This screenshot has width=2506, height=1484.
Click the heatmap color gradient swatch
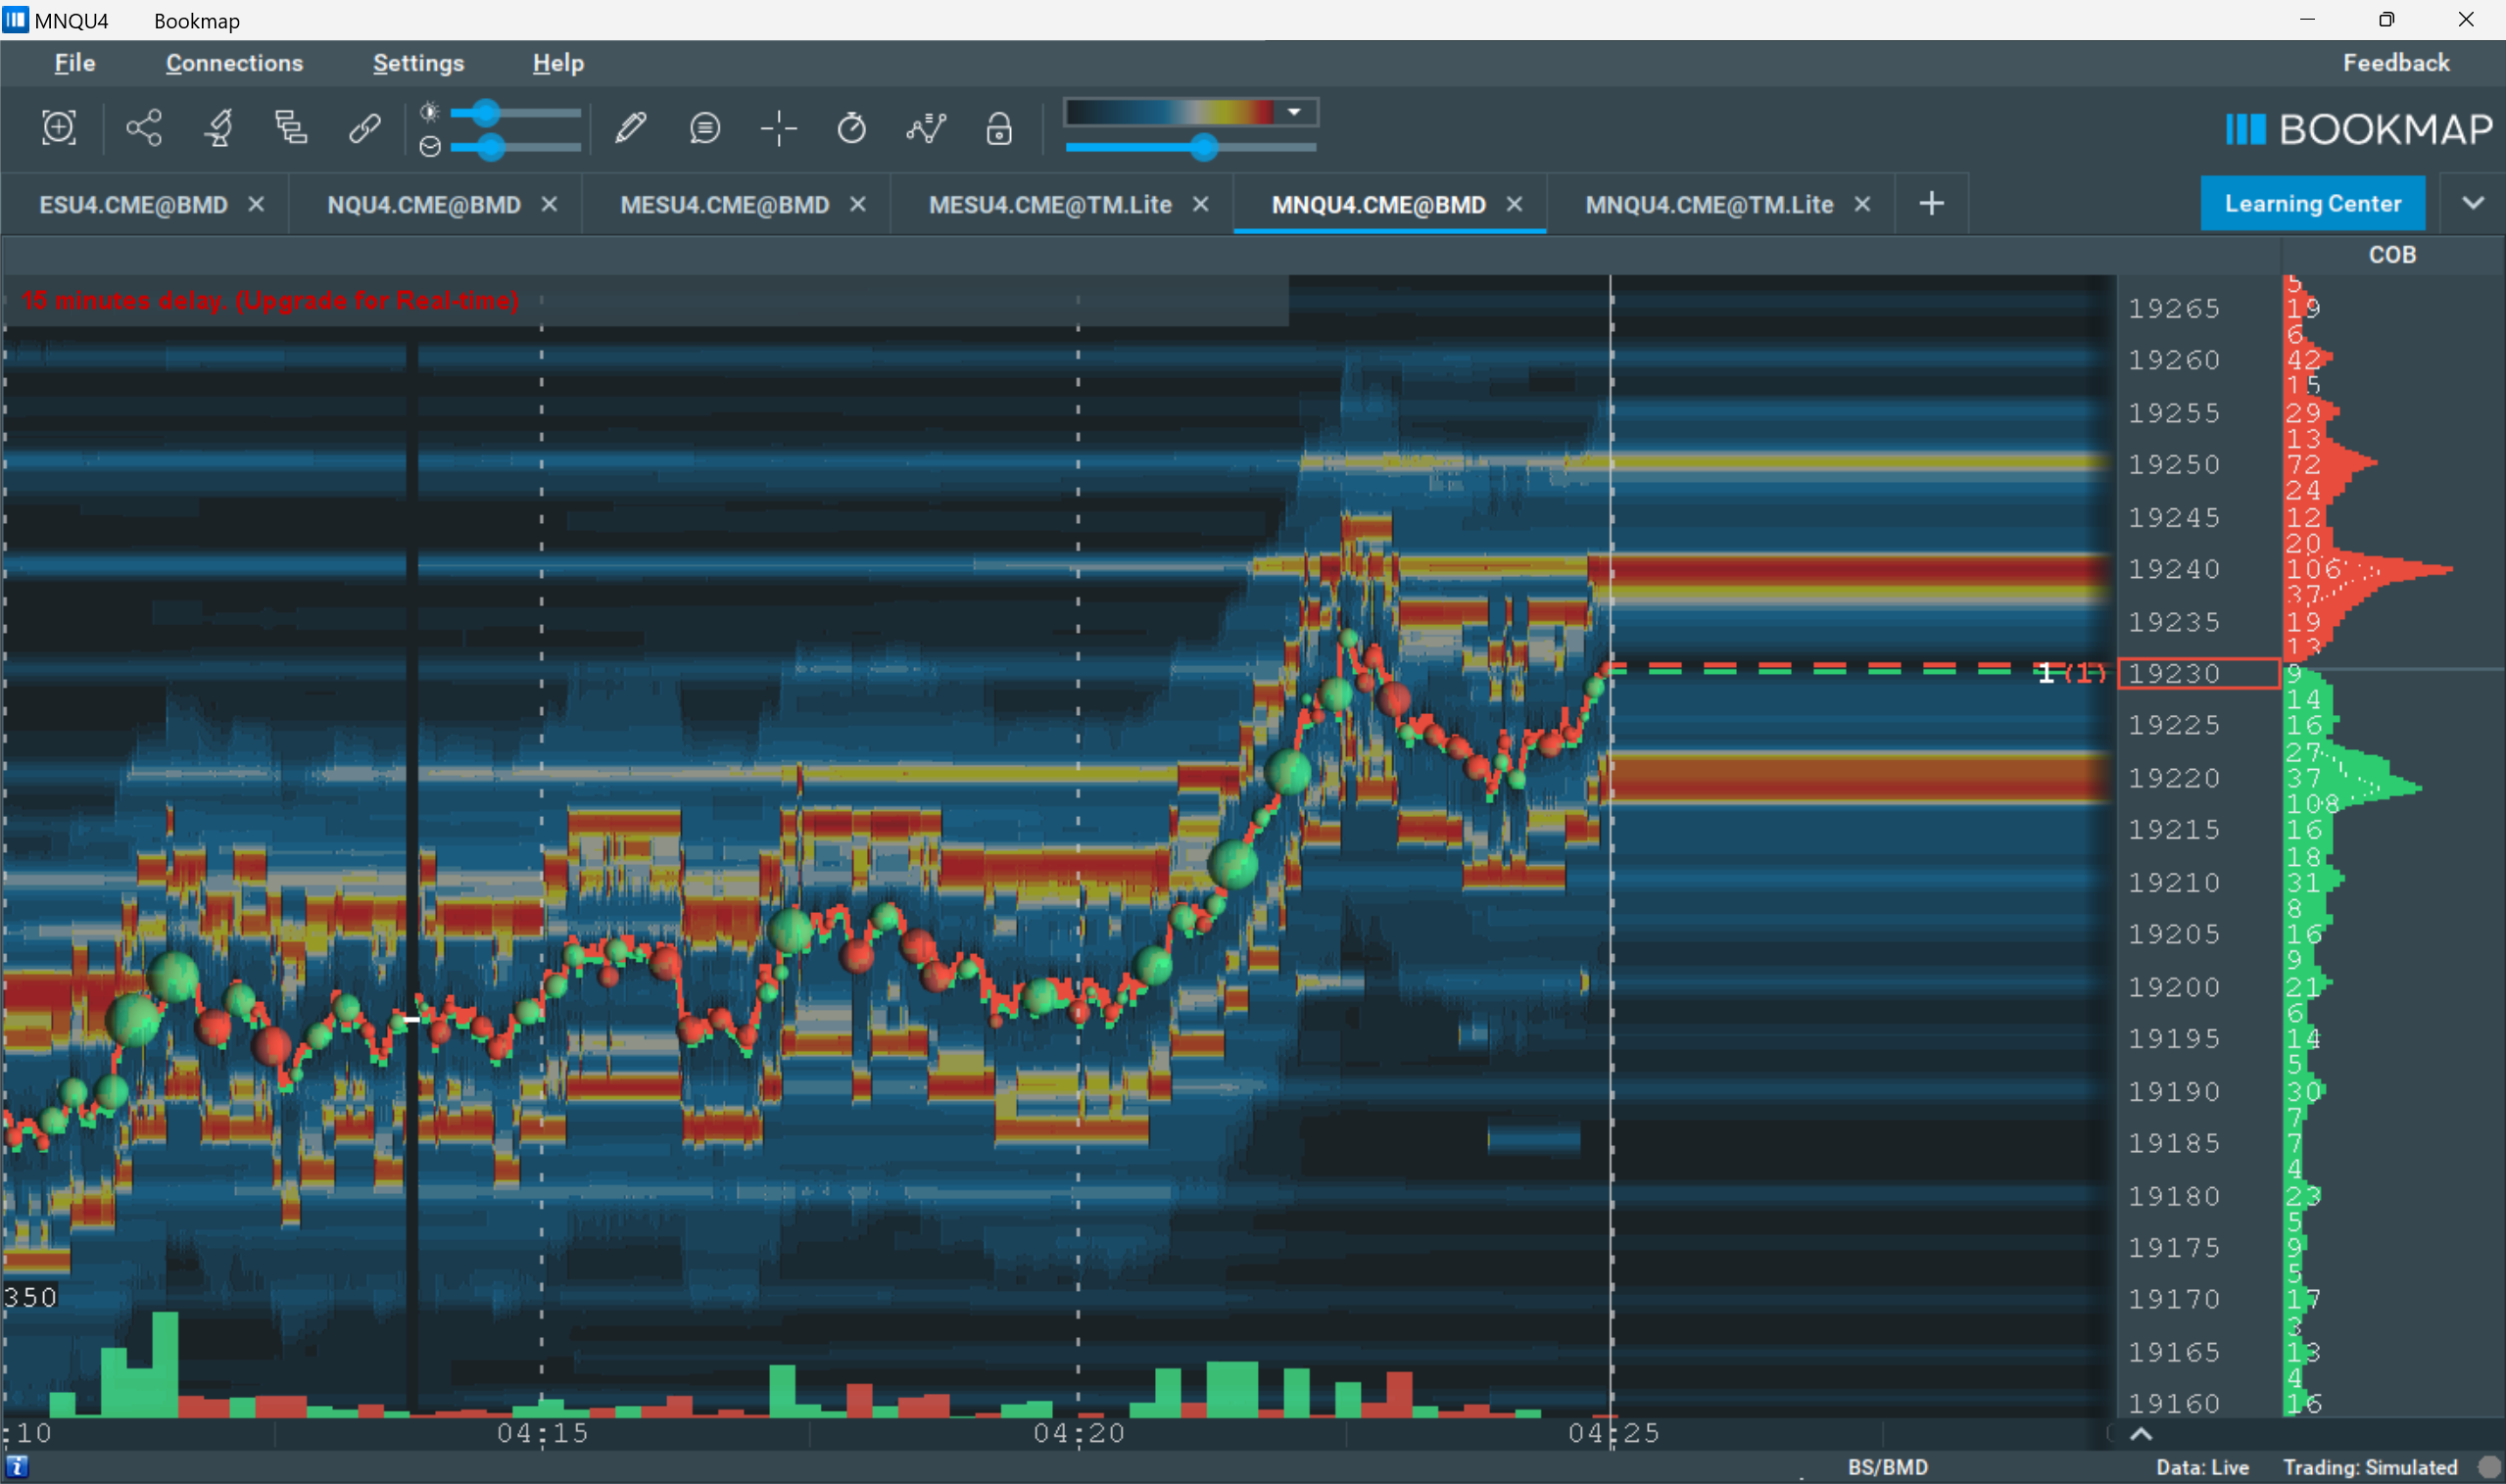click(1170, 111)
